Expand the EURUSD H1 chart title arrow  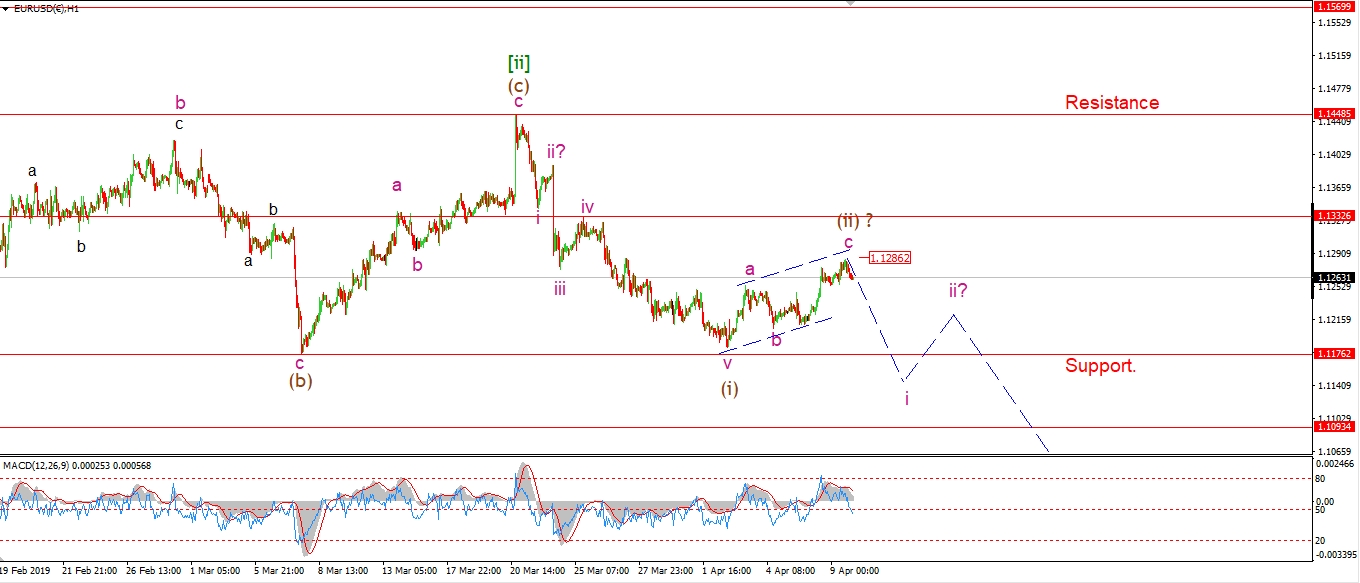pyautogui.click(x=7, y=9)
